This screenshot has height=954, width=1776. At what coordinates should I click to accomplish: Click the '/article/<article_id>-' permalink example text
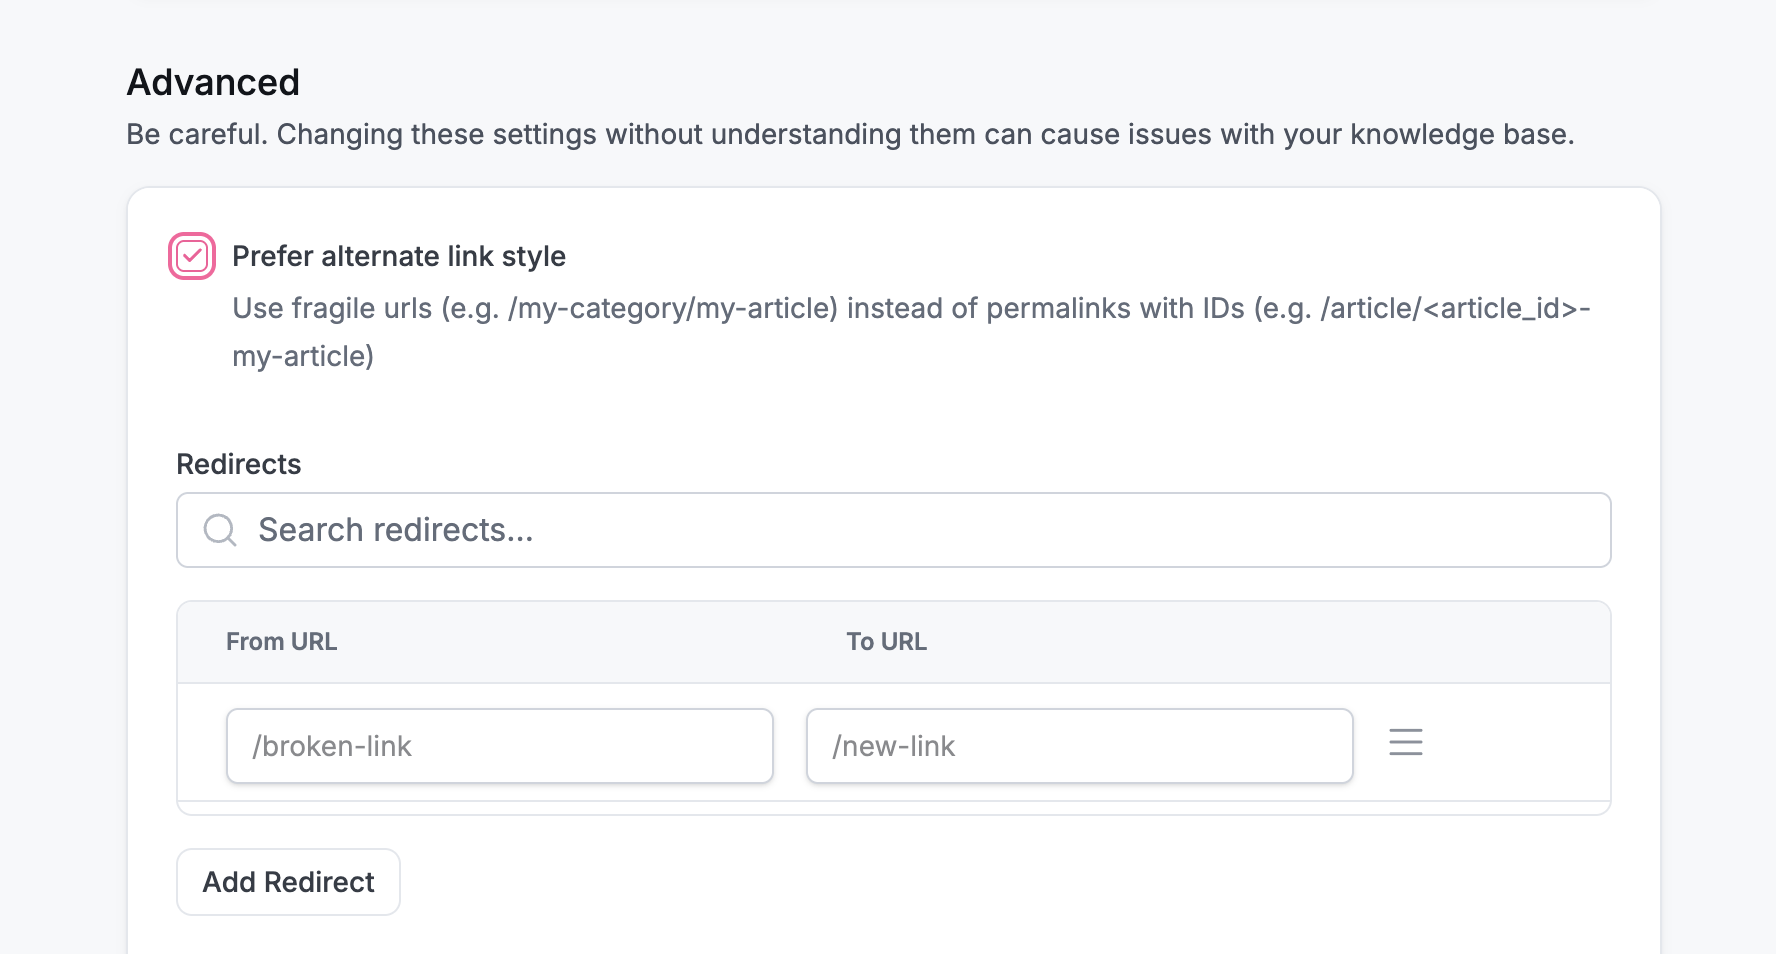coord(1455,308)
